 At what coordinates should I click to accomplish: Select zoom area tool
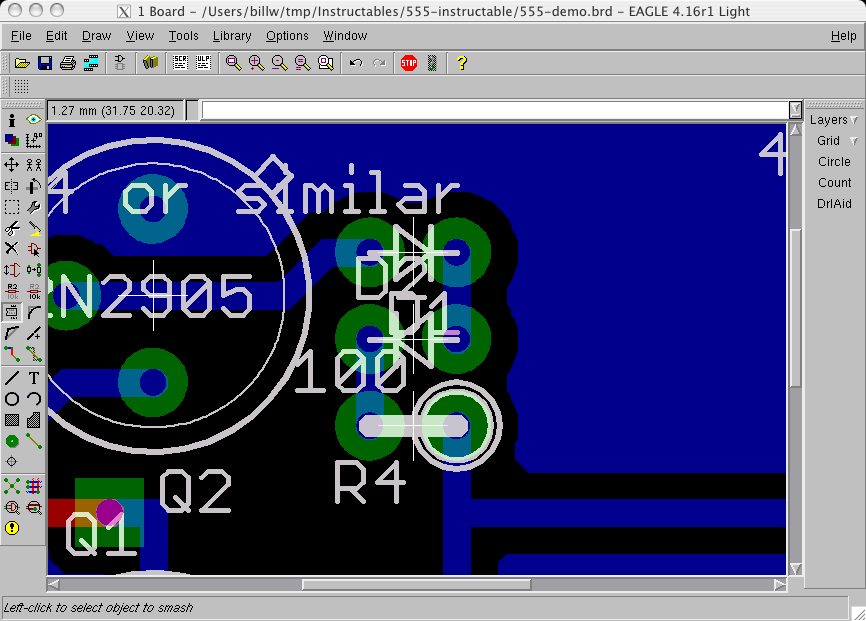[326, 63]
